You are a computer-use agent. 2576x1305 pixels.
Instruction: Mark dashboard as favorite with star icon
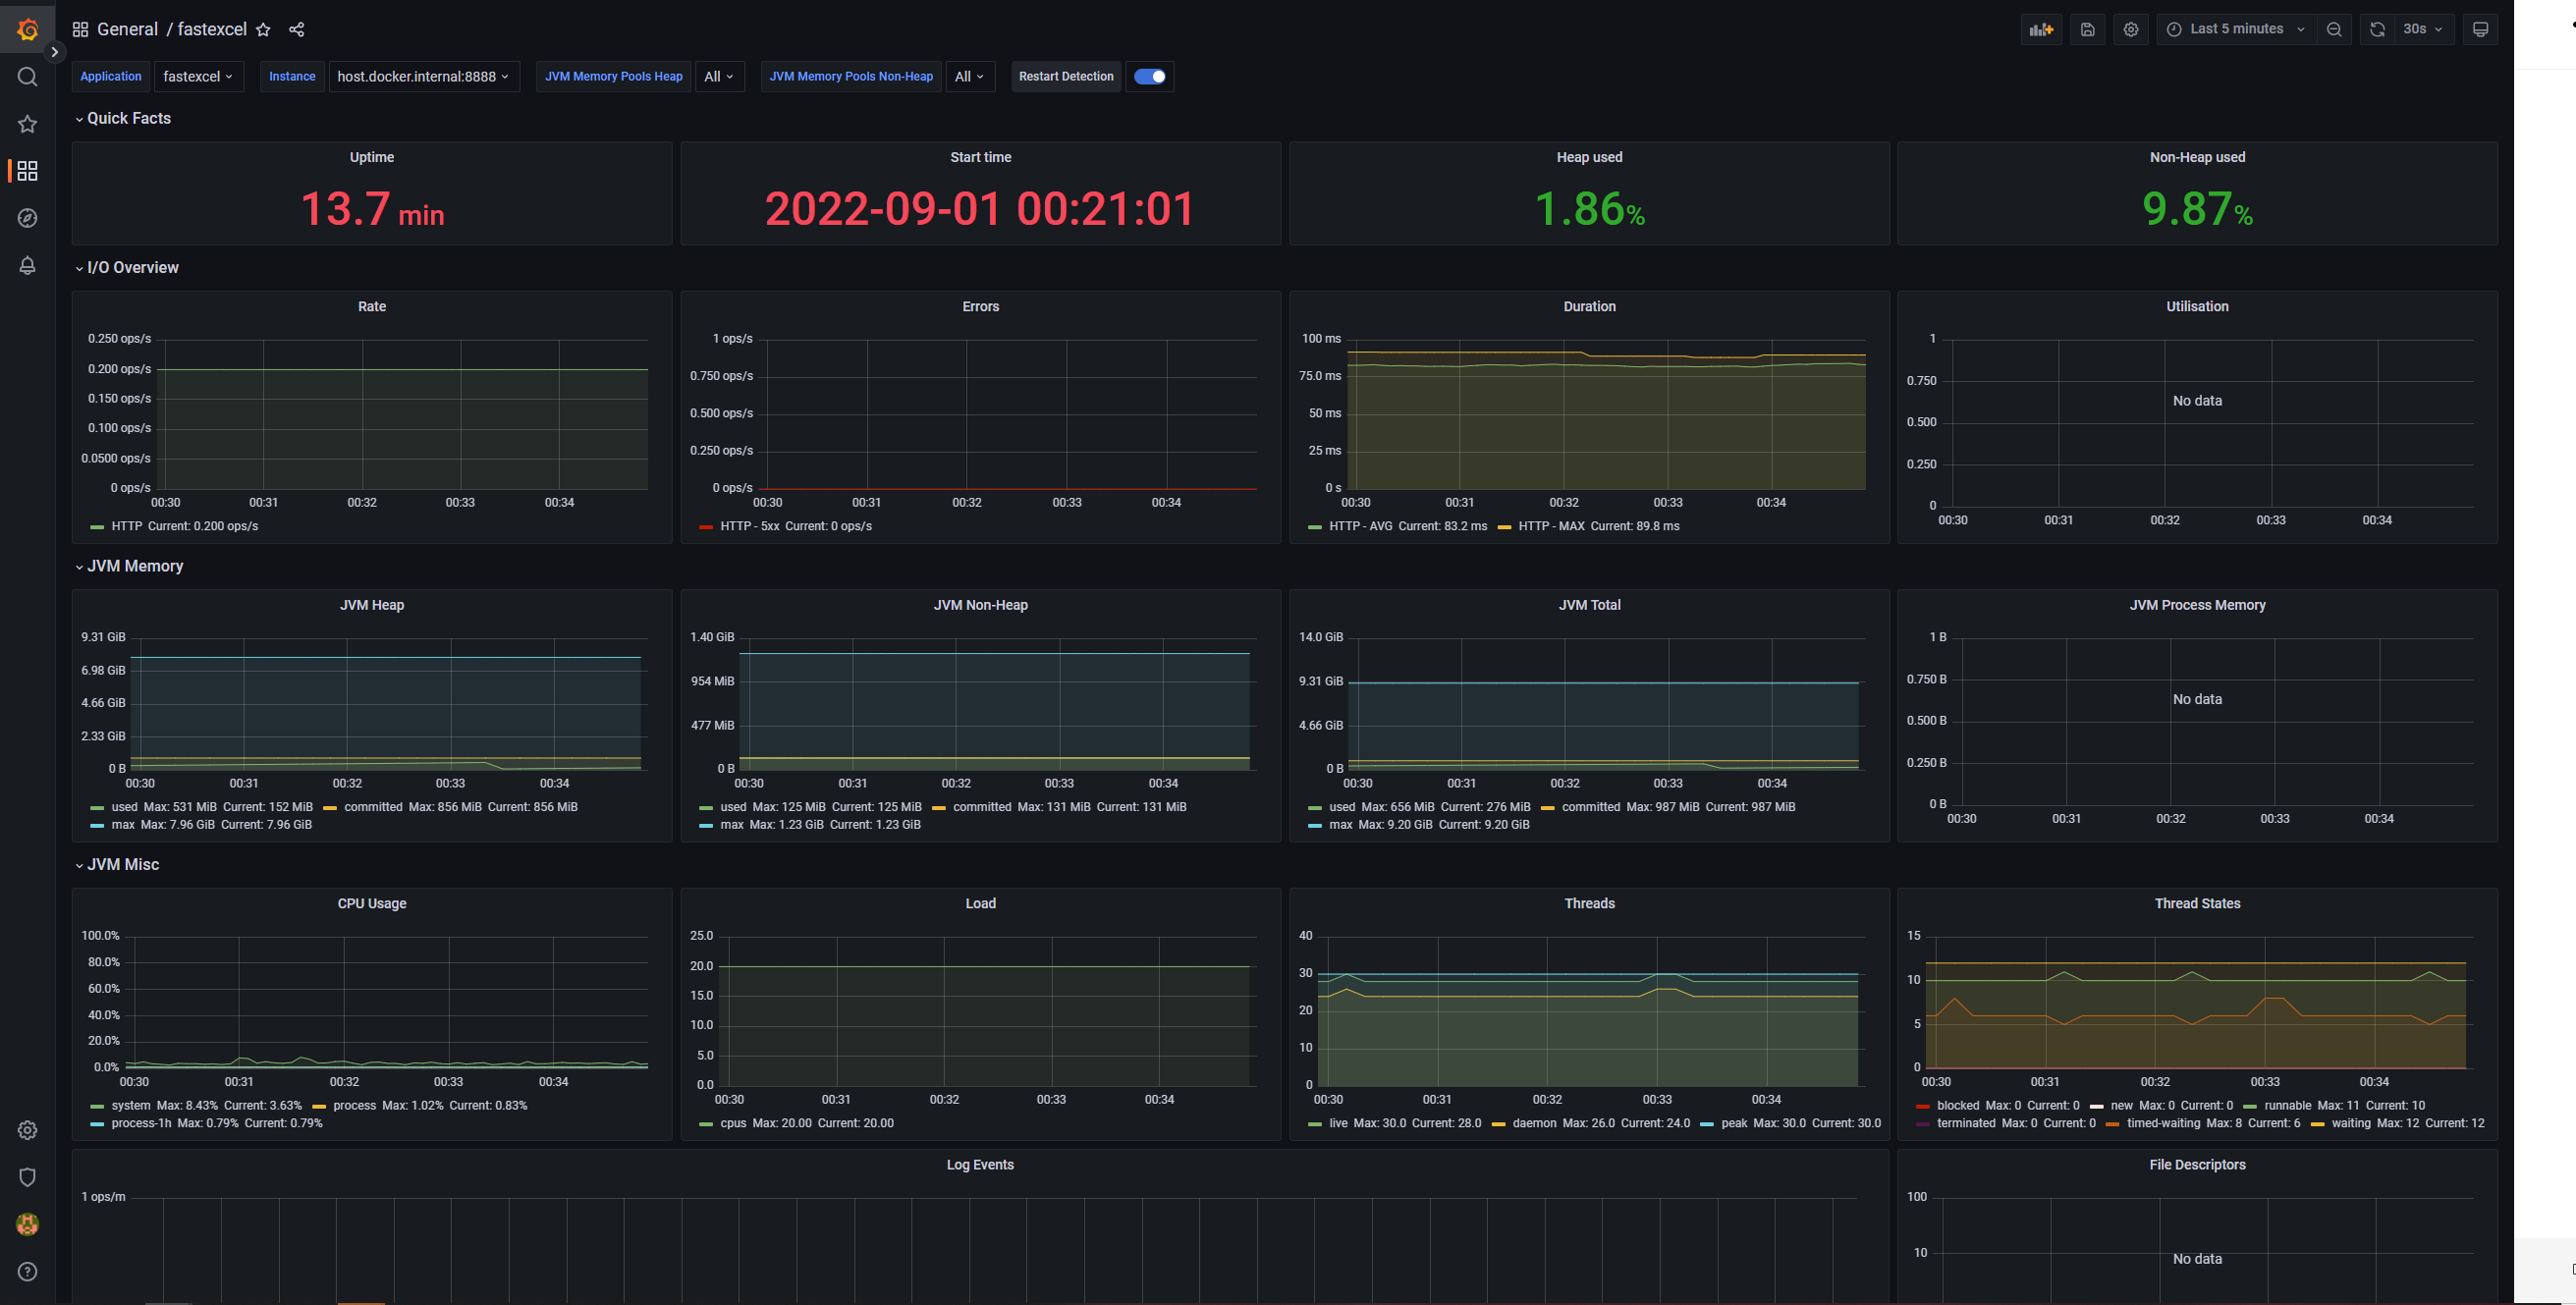coord(263,29)
